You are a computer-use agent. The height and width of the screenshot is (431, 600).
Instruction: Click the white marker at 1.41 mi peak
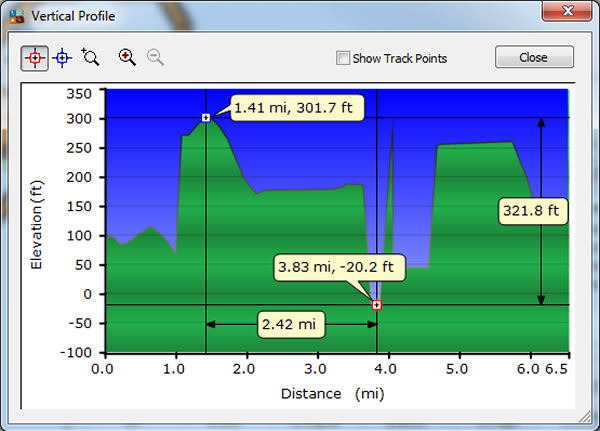pos(206,118)
